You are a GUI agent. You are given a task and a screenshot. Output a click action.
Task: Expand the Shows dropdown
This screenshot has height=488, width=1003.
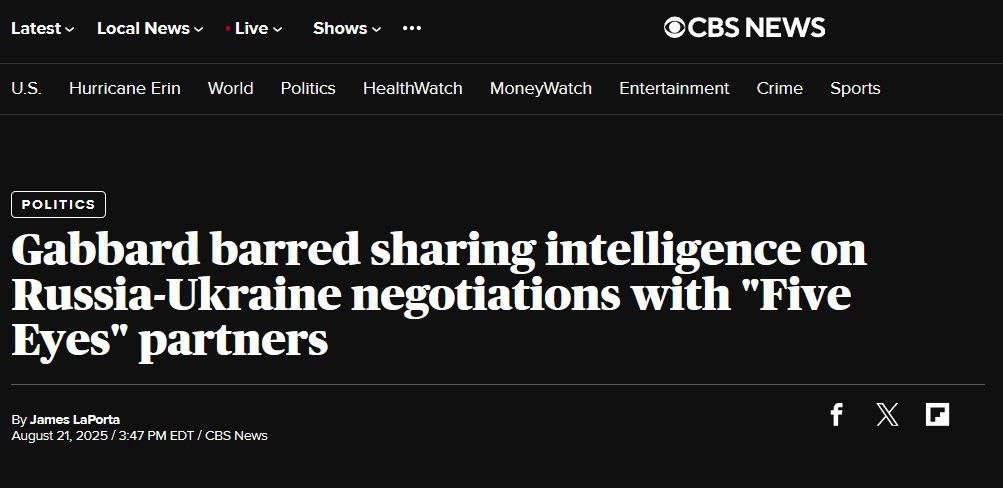(346, 28)
